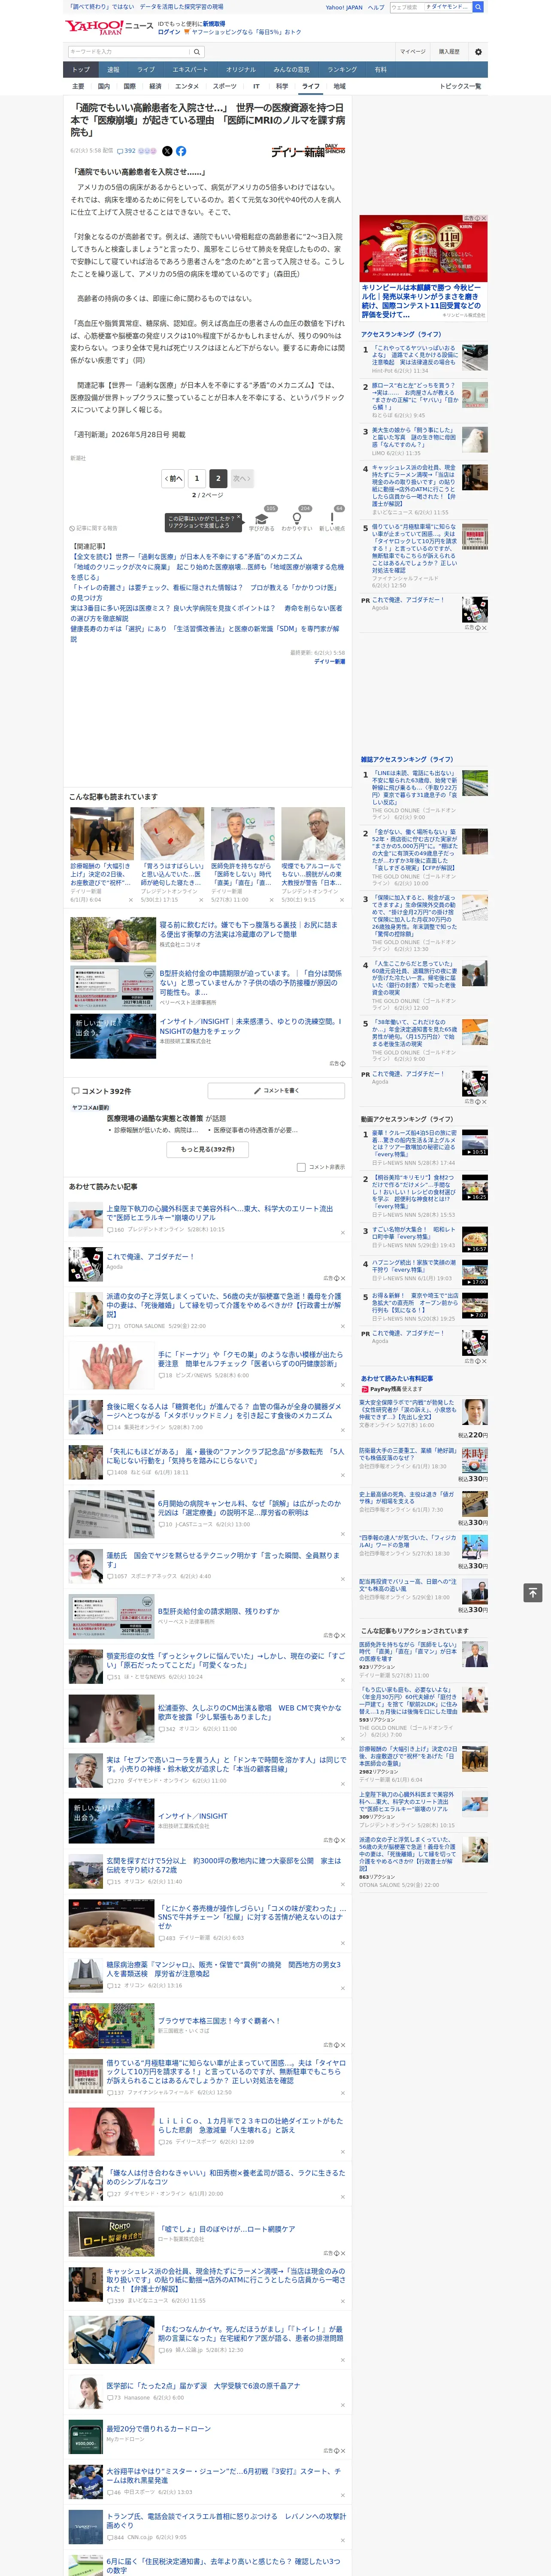This screenshot has height=2576, width=551.
Task: React with わかりやすい lightbulb icon
Action: [296, 520]
